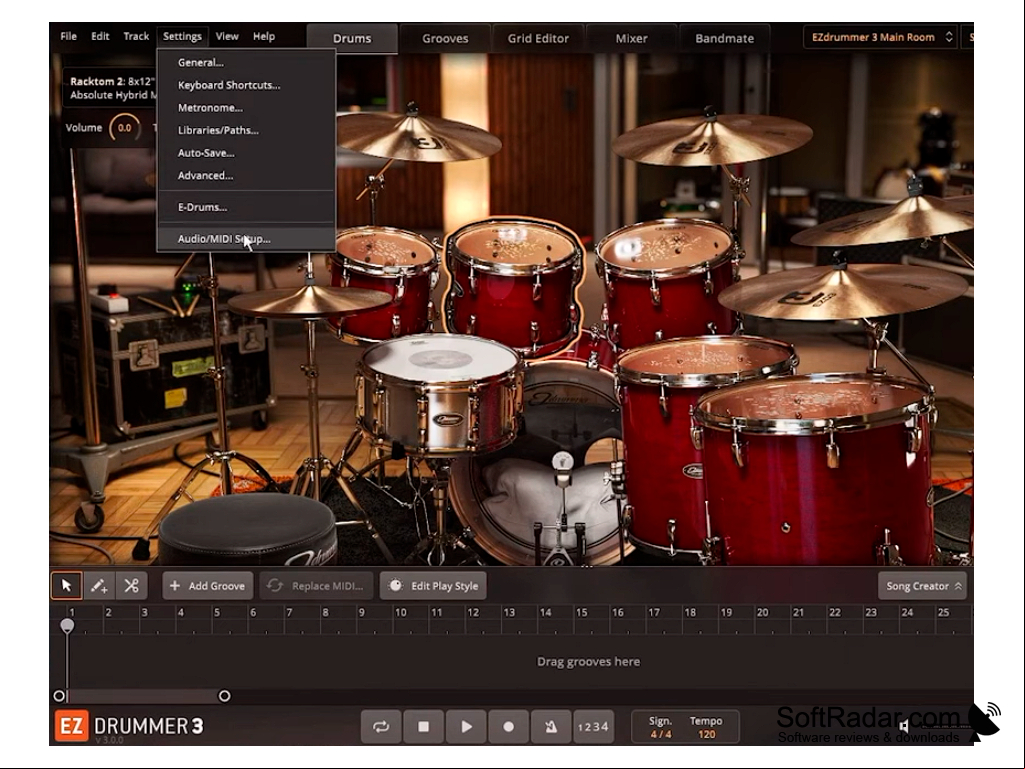
Task: Choose Metronome... from Settings menu
Action: (246, 108)
